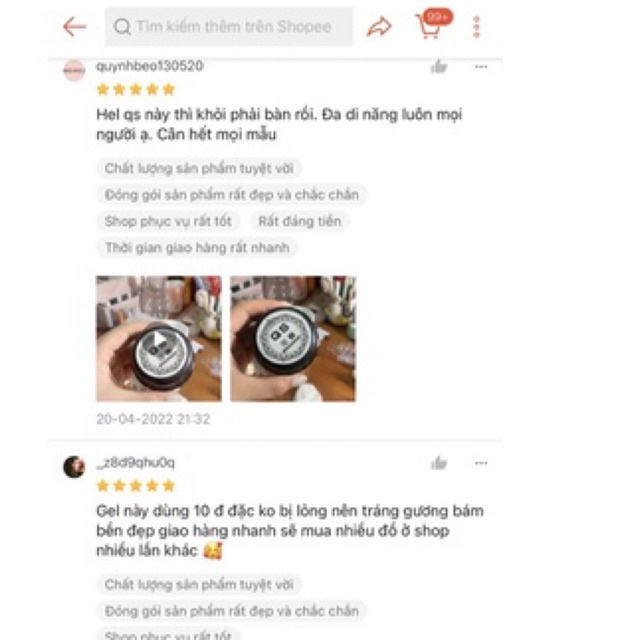Tap the back arrow icon
This screenshot has width=640, height=640.
click(x=75, y=27)
